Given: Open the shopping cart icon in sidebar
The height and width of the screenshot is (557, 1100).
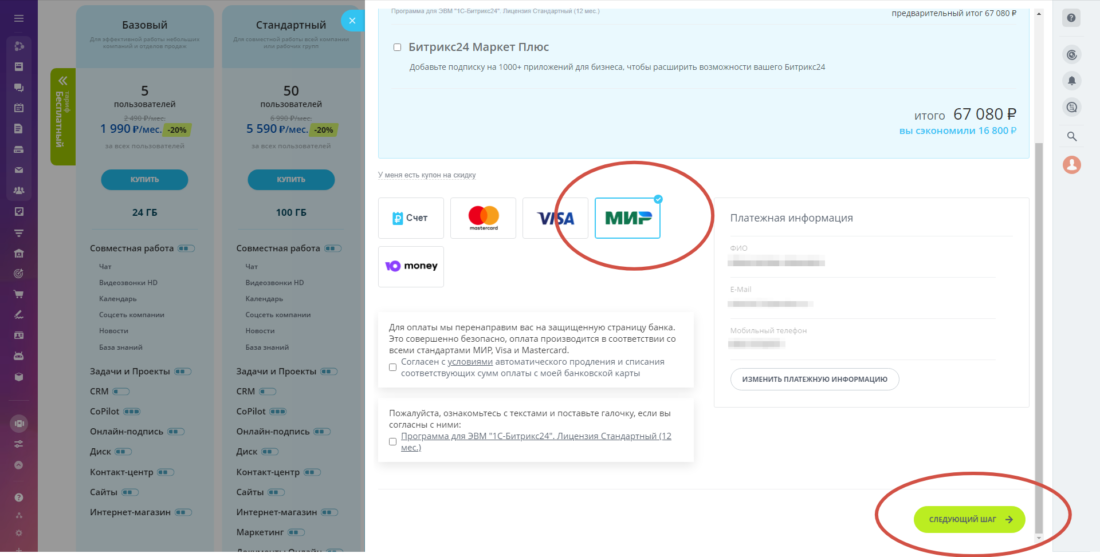Looking at the screenshot, I should 19,294.
